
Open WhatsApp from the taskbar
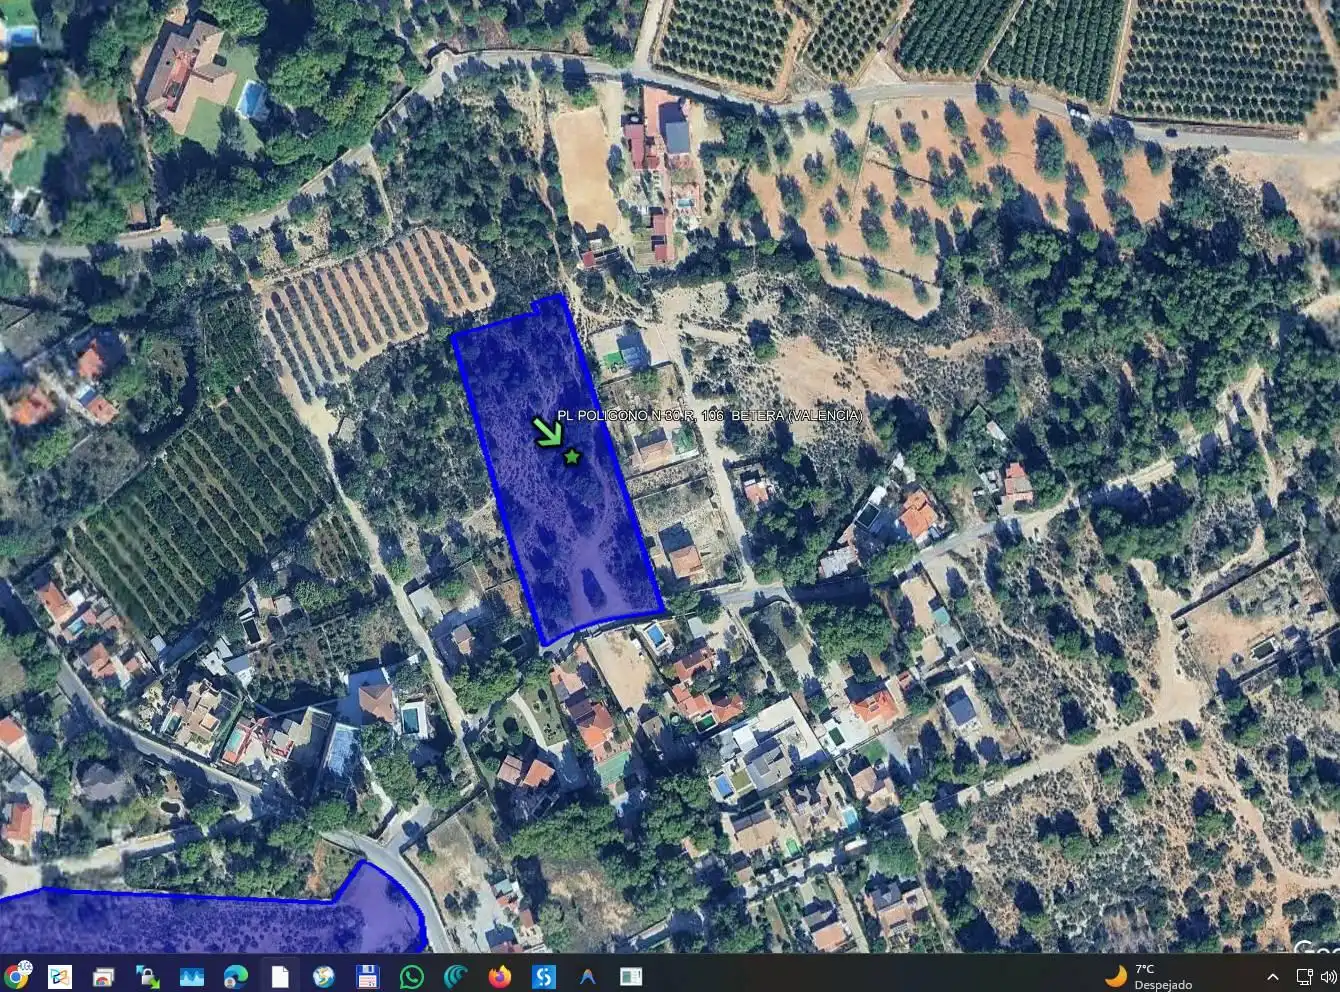pyautogui.click(x=411, y=976)
